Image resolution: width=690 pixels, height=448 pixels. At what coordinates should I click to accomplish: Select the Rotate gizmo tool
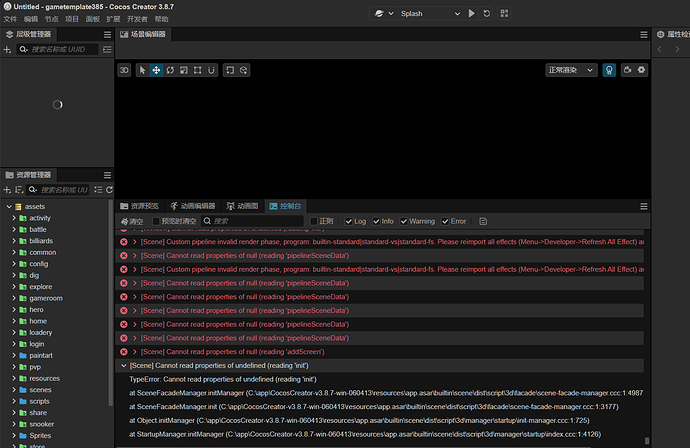170,70
